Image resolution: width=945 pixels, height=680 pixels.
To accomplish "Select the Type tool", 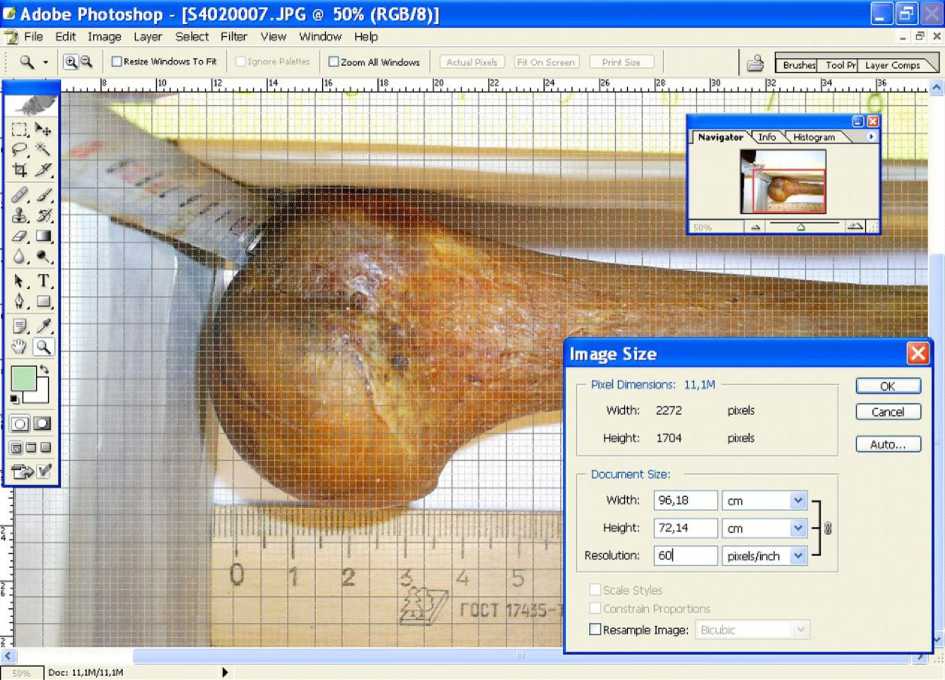I will coord(43,281).
